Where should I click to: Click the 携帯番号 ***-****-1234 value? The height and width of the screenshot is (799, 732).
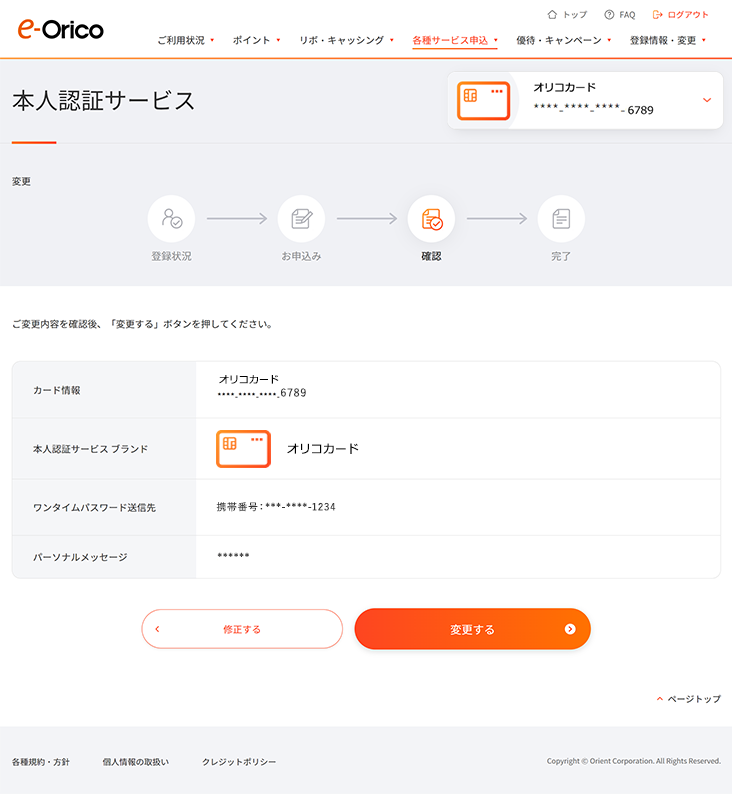tap(276, 507)
